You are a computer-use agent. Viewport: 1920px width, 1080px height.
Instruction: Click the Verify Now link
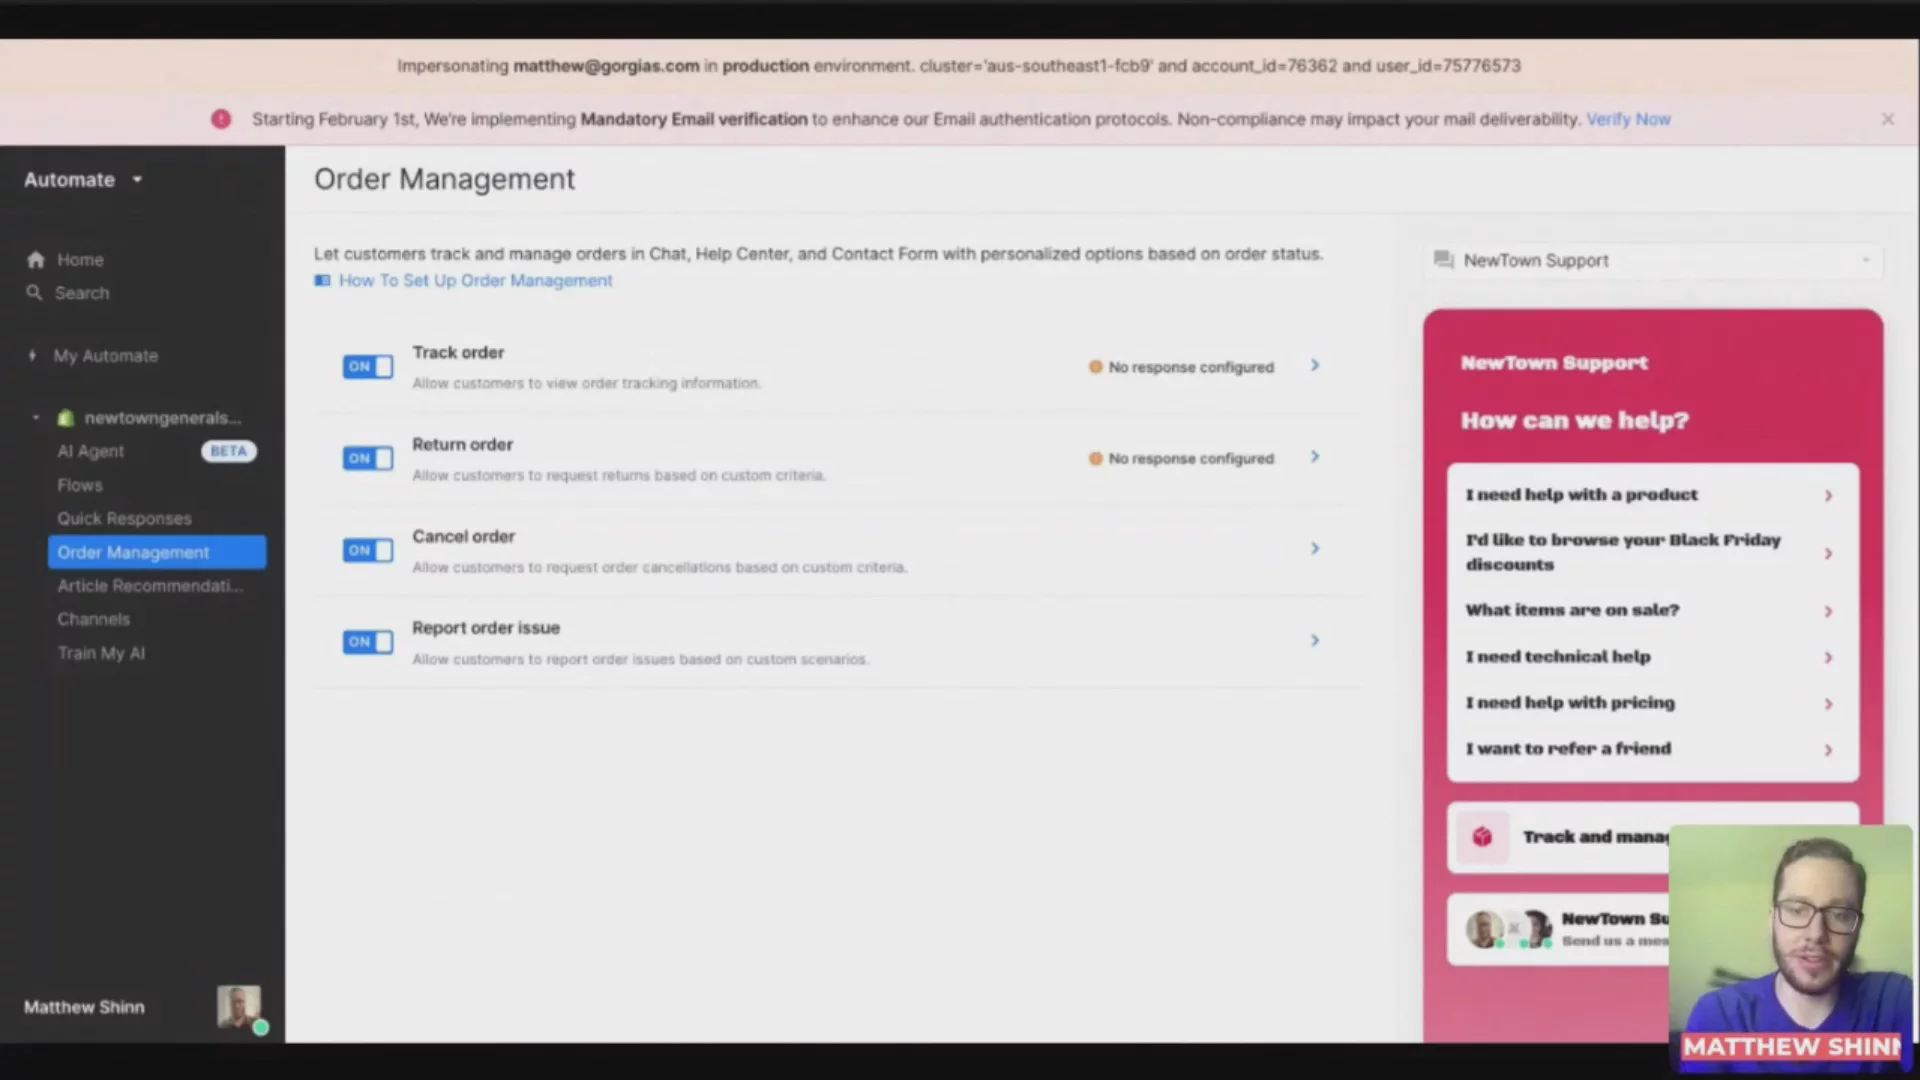pos(1628,119)
